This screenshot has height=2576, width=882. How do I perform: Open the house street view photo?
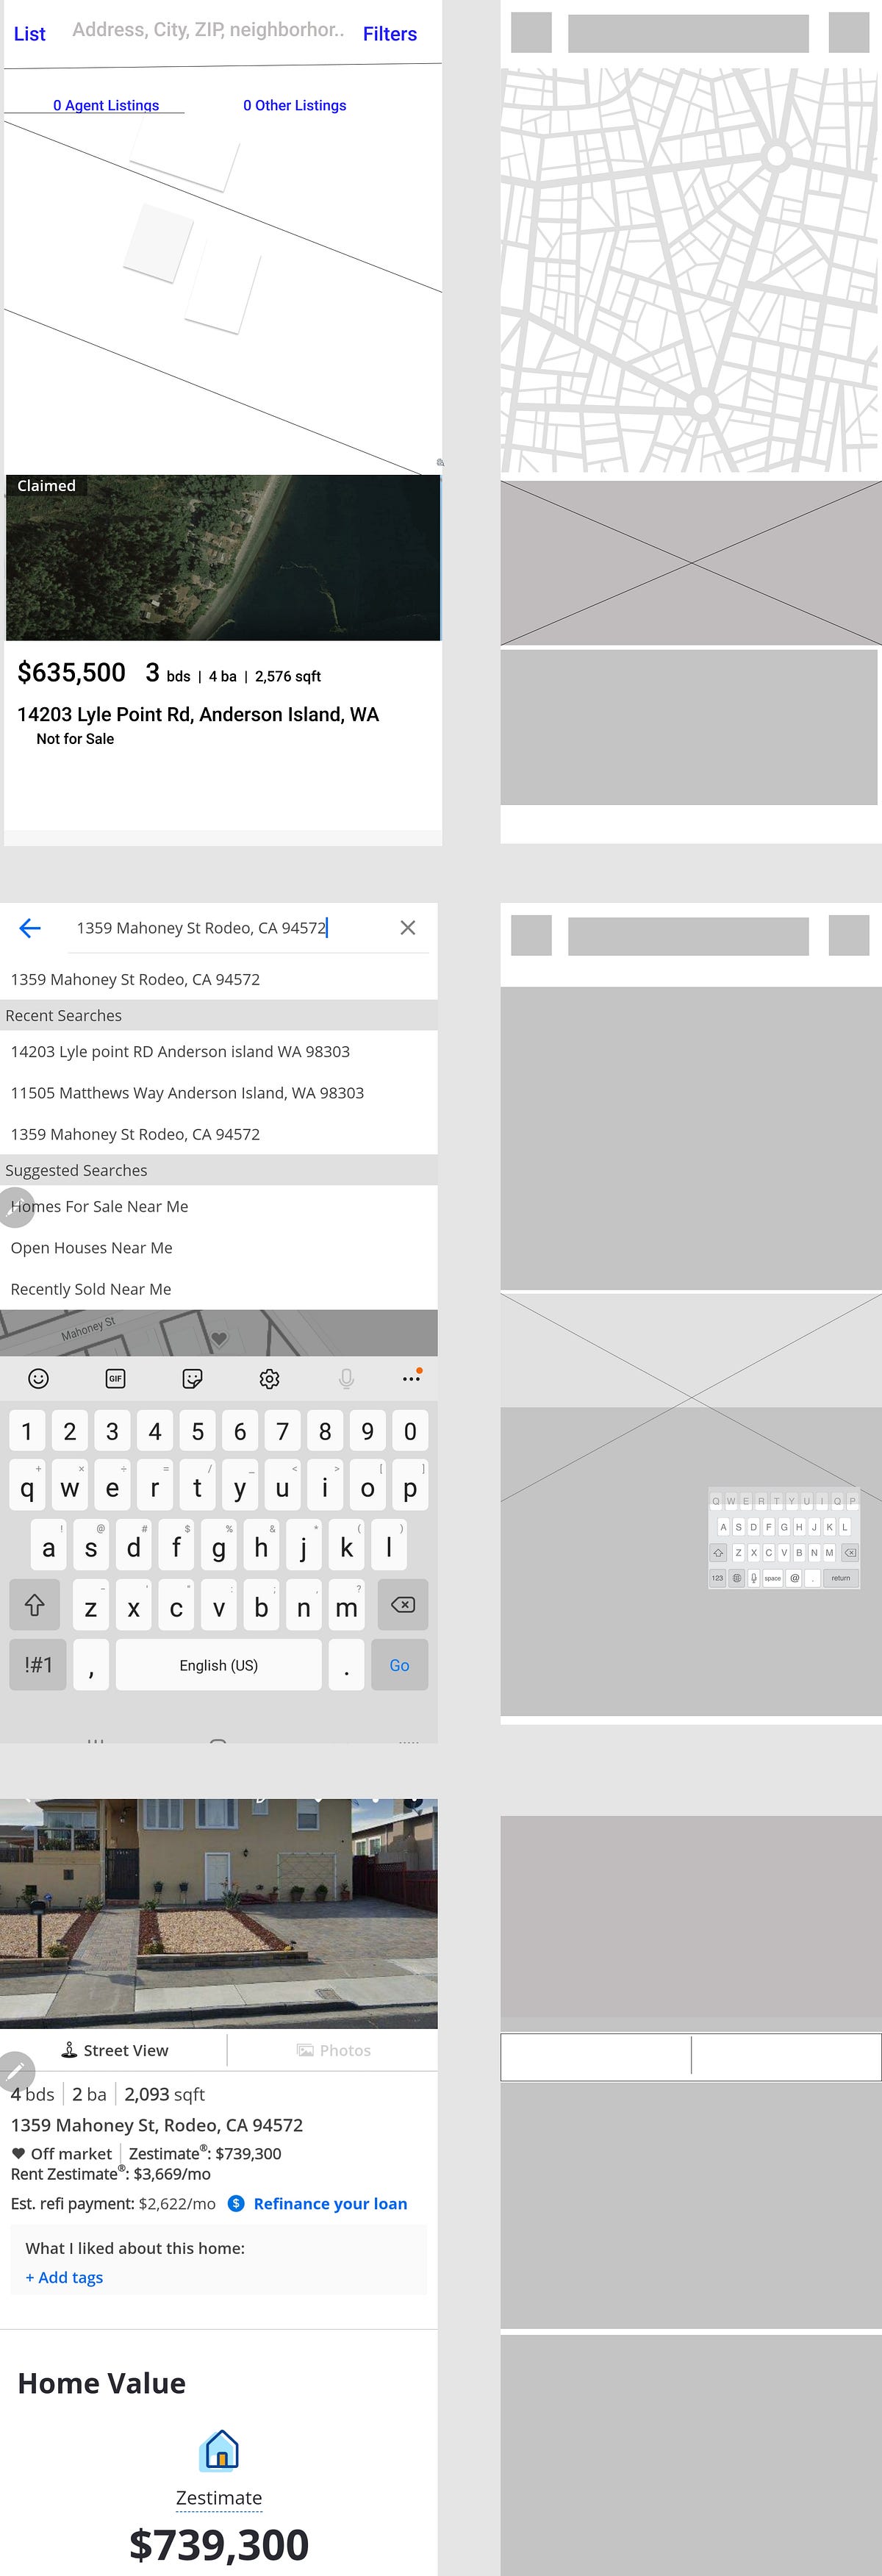coord(219,1913)
